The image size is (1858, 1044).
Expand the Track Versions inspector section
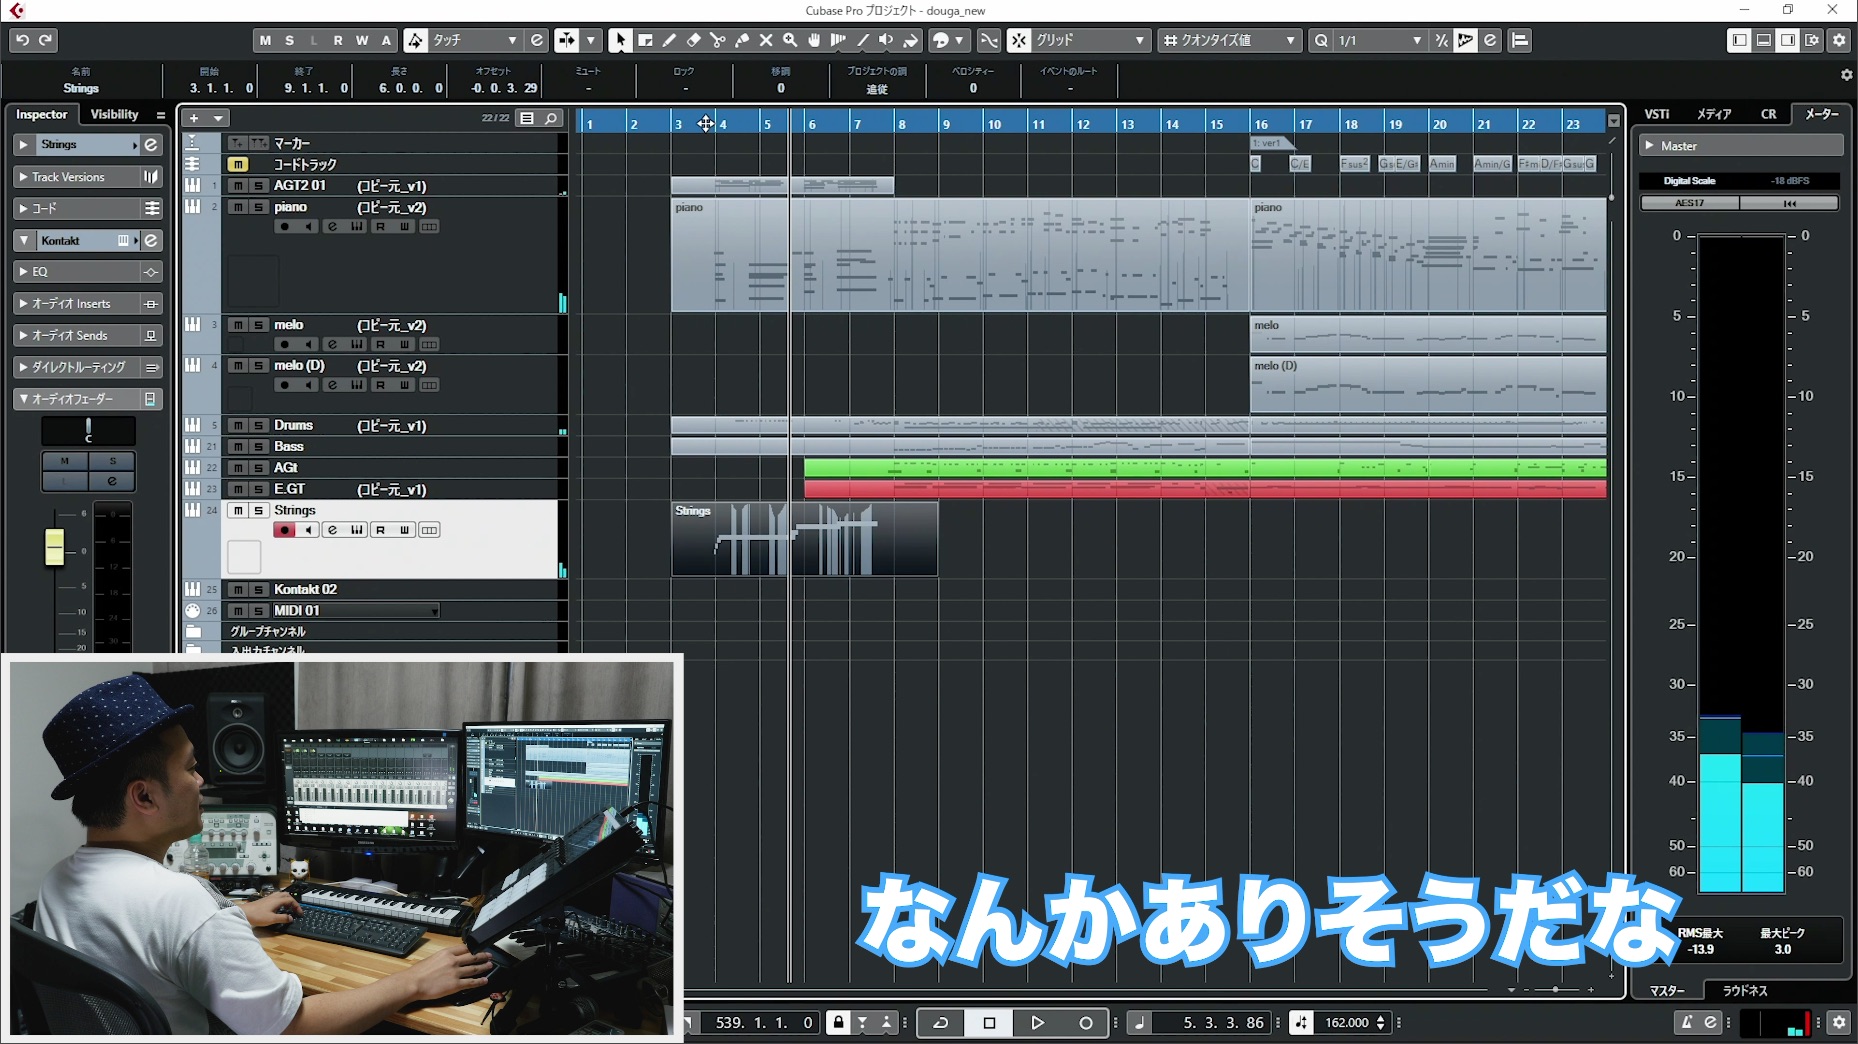coord(24,177)
